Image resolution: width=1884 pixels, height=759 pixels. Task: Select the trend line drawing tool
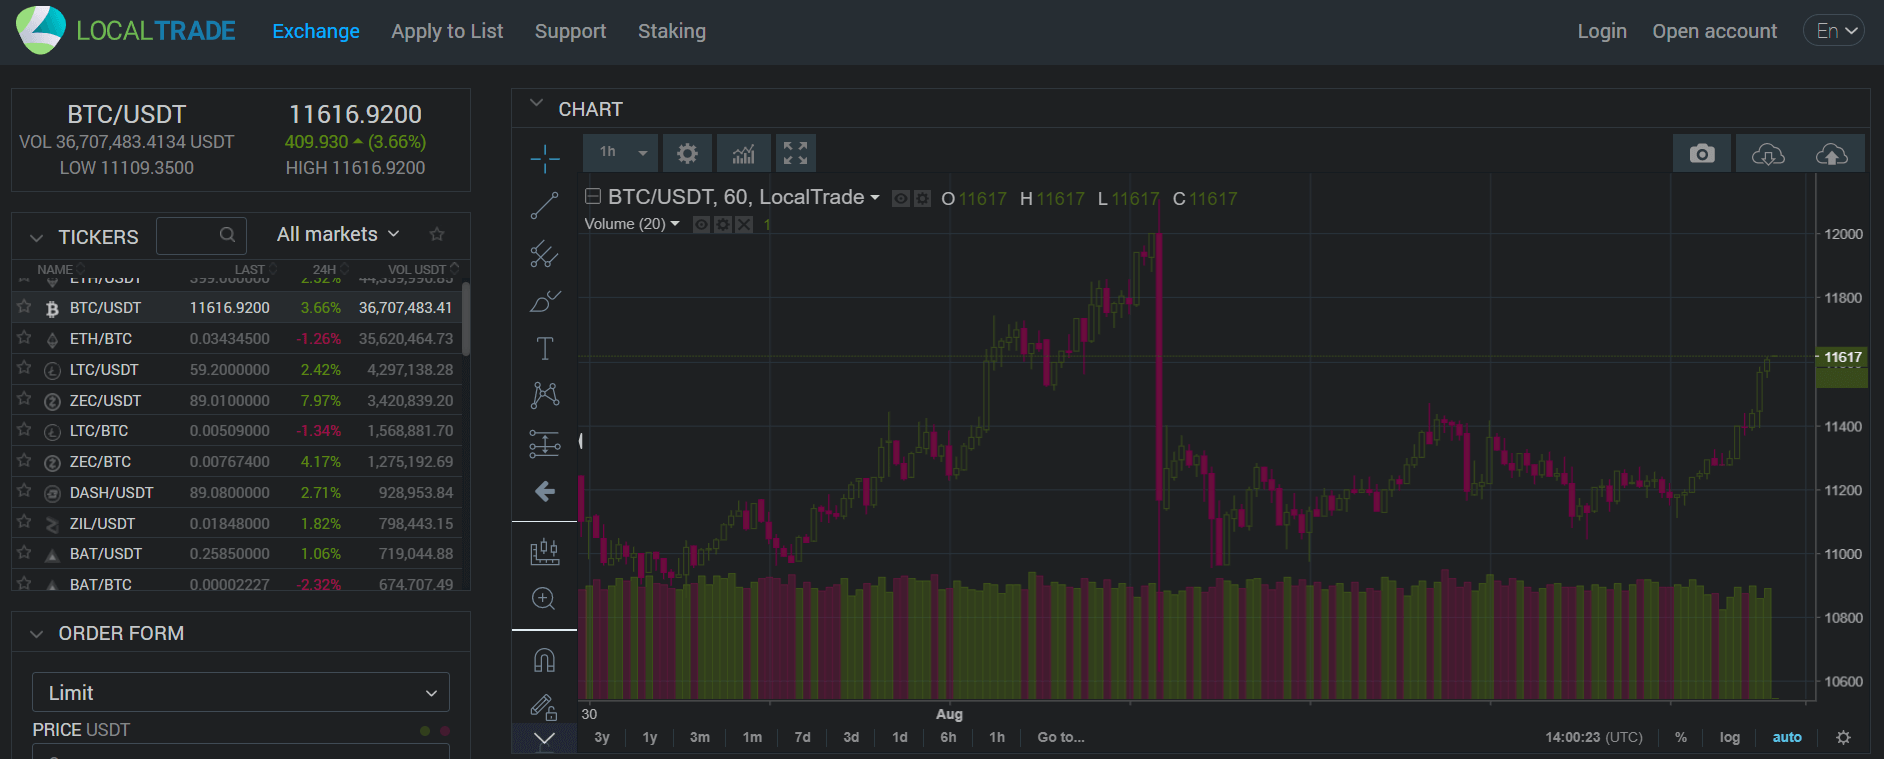pos(544,206)
